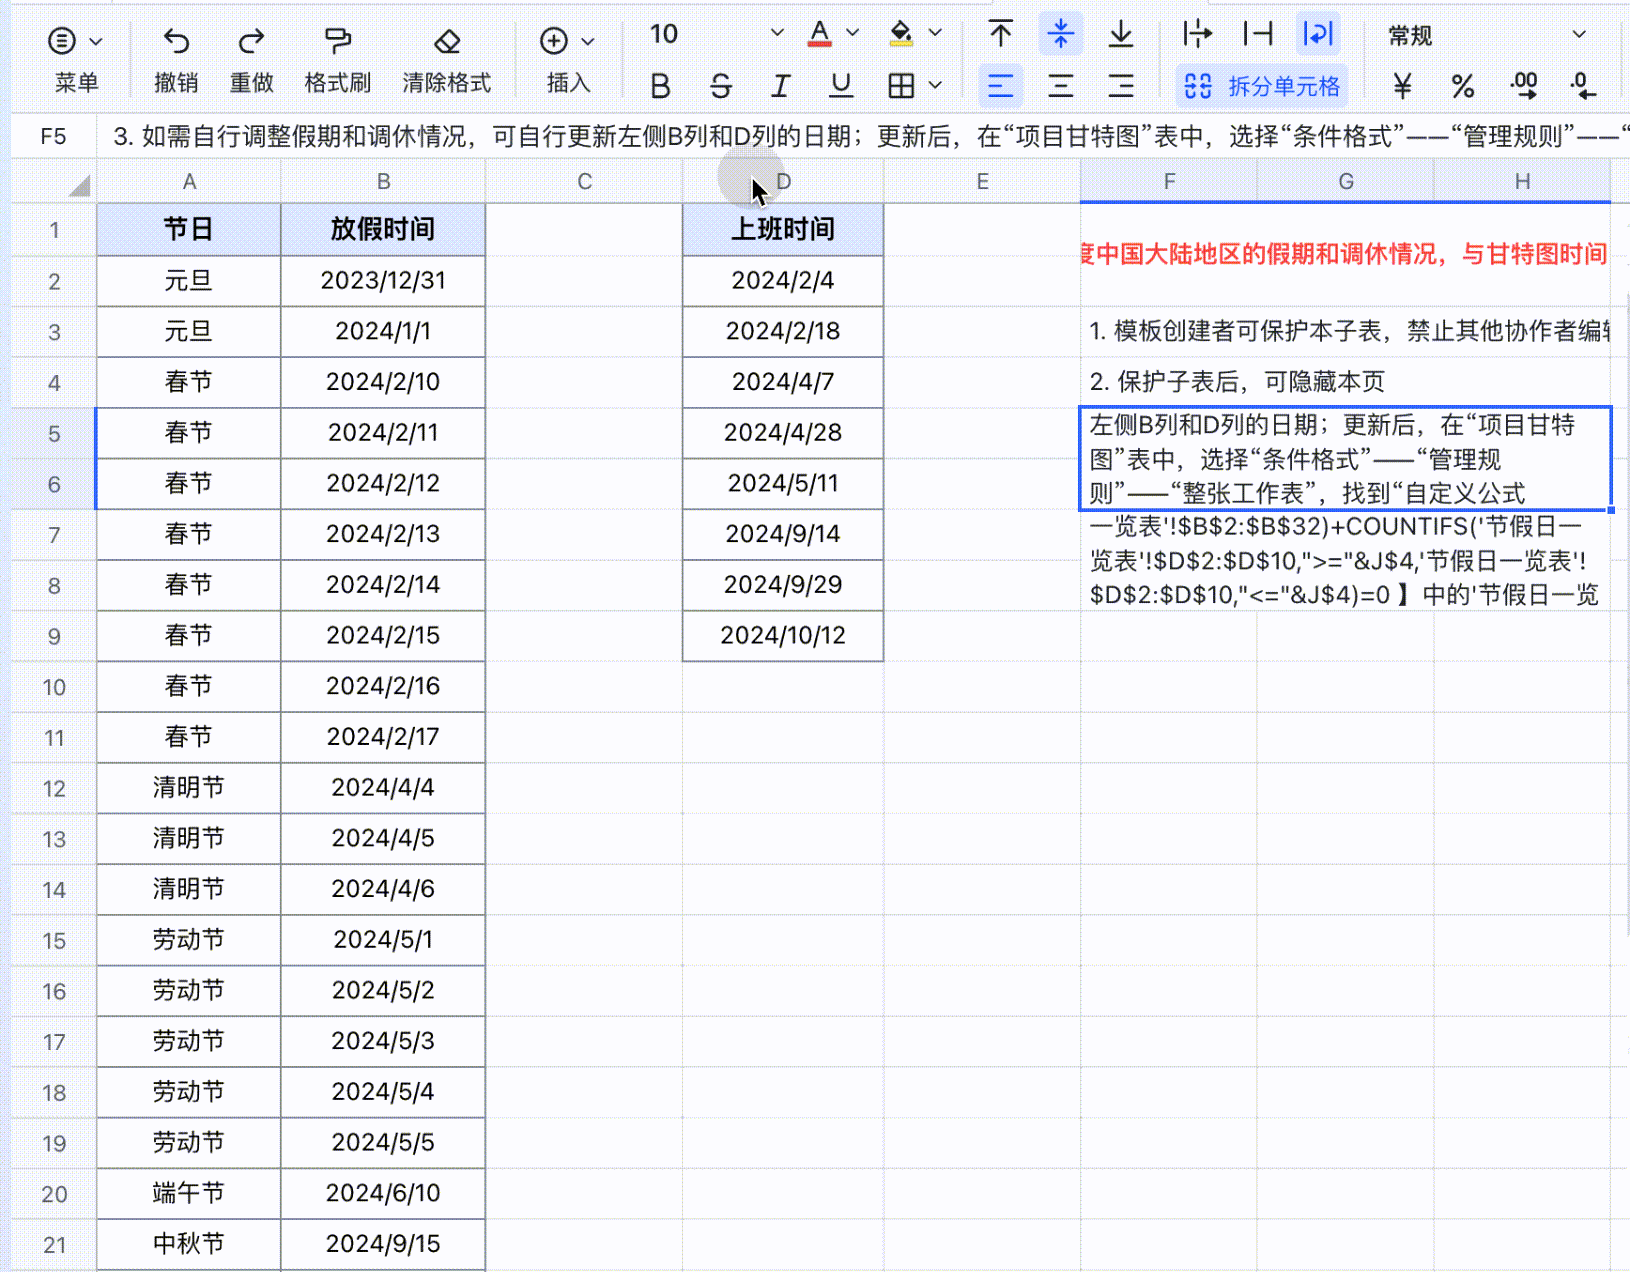This screenshot has width=1630, height=1272.
Task: Expand the borders dropdown arrow
Action: 935,86
